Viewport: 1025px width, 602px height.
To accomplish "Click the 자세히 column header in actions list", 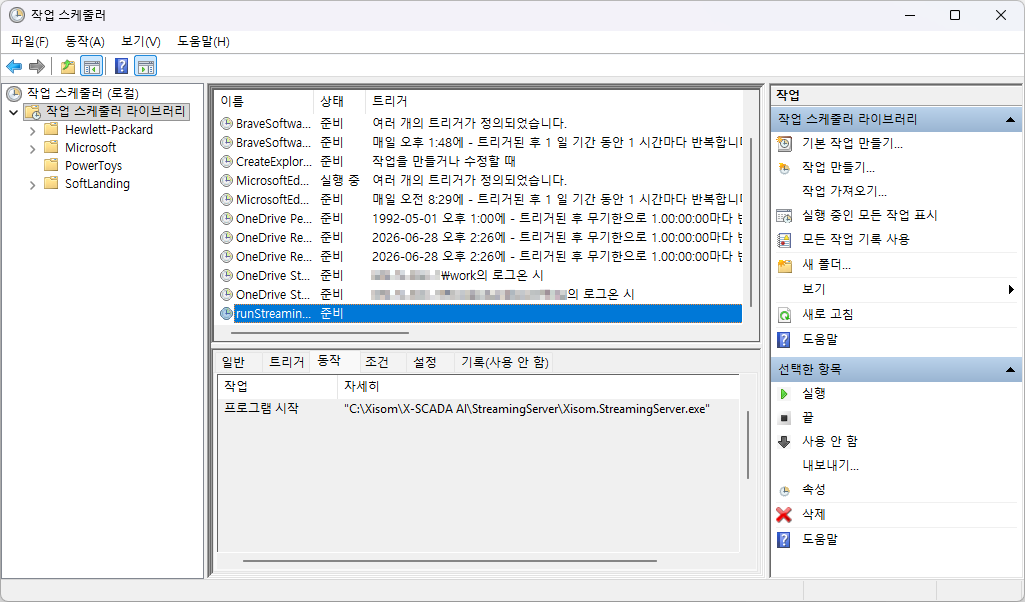I will [539, 386].
